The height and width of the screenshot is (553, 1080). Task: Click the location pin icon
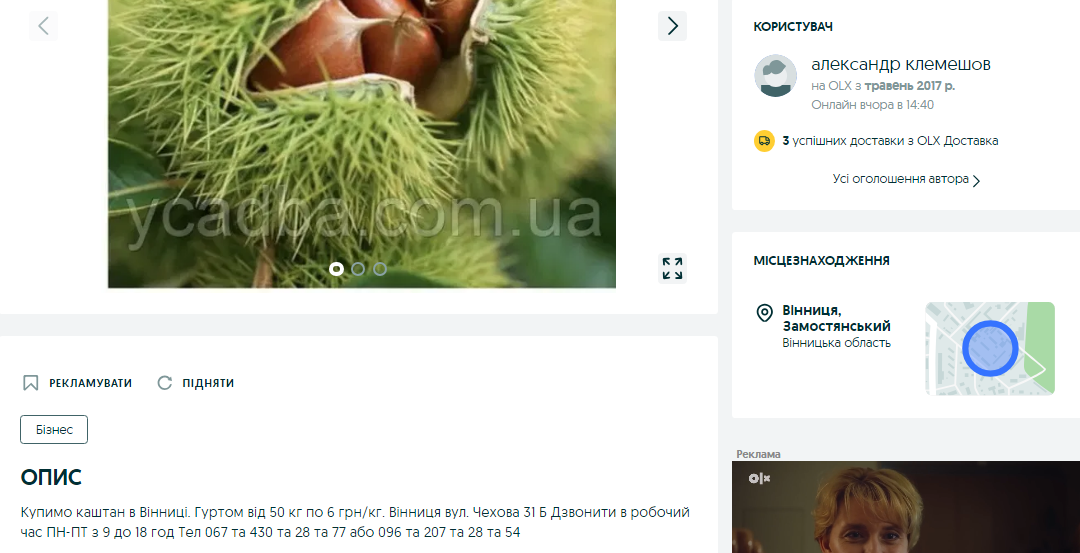(765, 313)
